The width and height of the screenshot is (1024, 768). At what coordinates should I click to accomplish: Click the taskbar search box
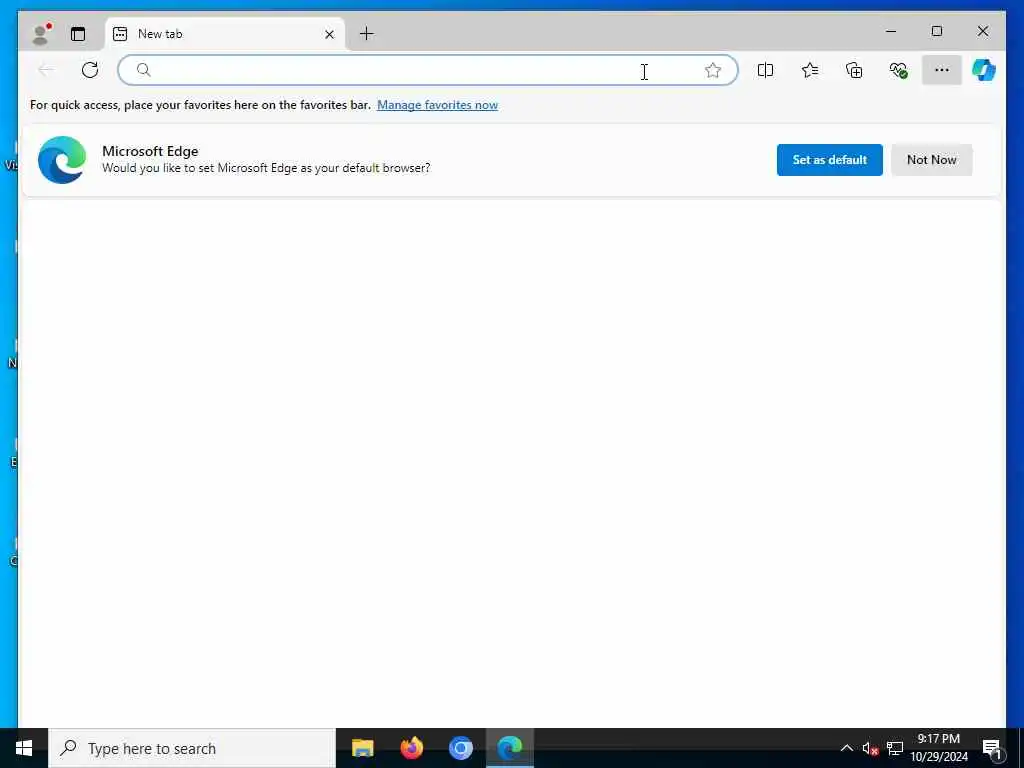(x=192, y=748)
